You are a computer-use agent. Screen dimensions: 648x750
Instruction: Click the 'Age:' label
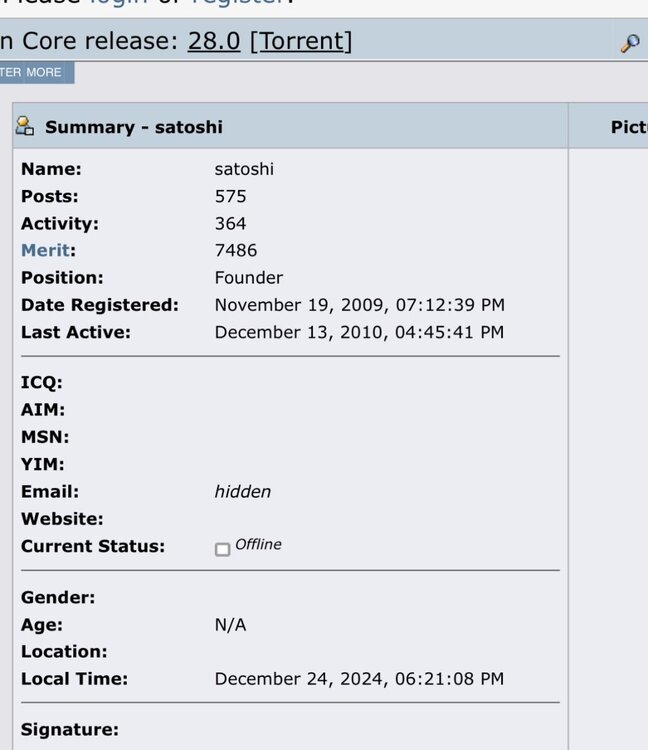point(42,625)
